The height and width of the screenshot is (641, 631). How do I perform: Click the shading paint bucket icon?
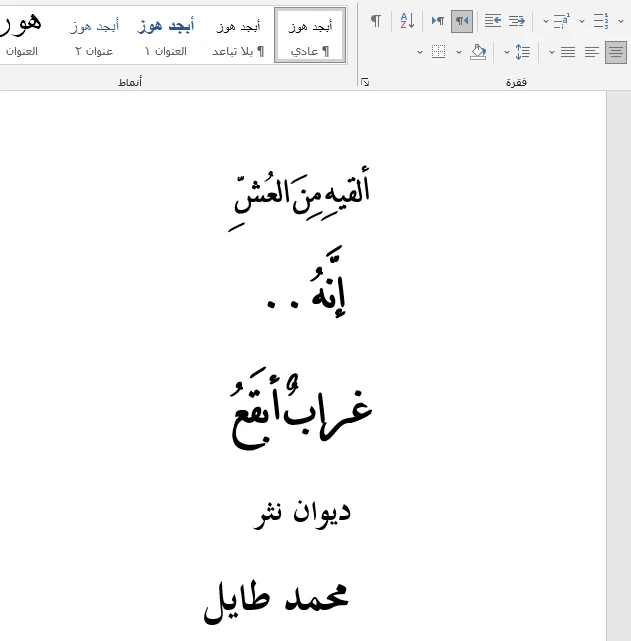tap(478, 52)
